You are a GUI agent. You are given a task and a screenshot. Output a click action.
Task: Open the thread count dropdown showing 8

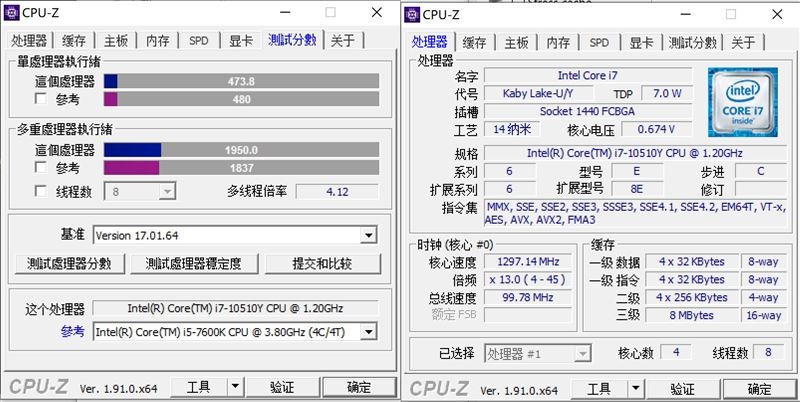(x=140, y=192)
